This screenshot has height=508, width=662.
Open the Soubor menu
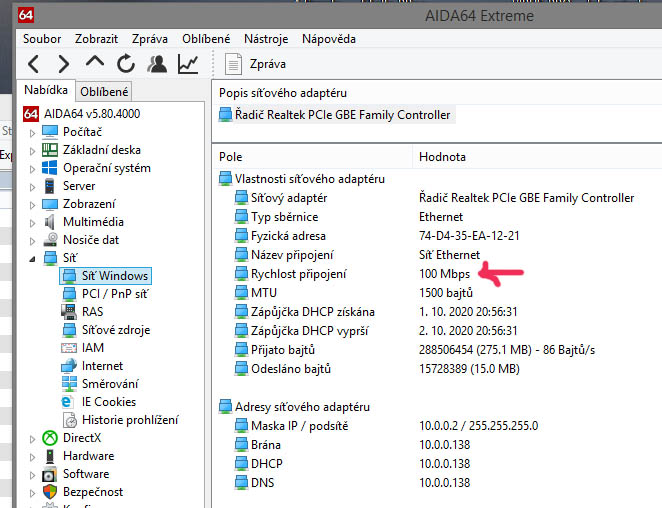tap(42, 39)
